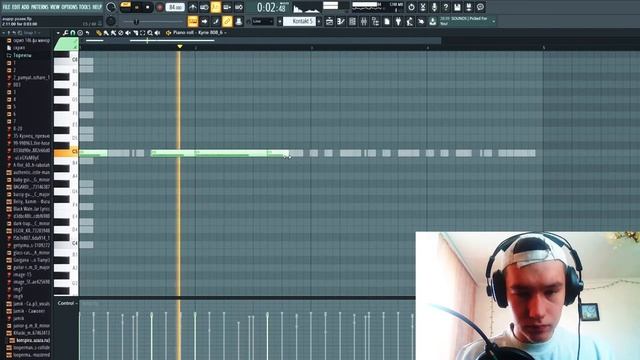Open the OPTIONS menu
640x360 pixels.
coord(69,7)
